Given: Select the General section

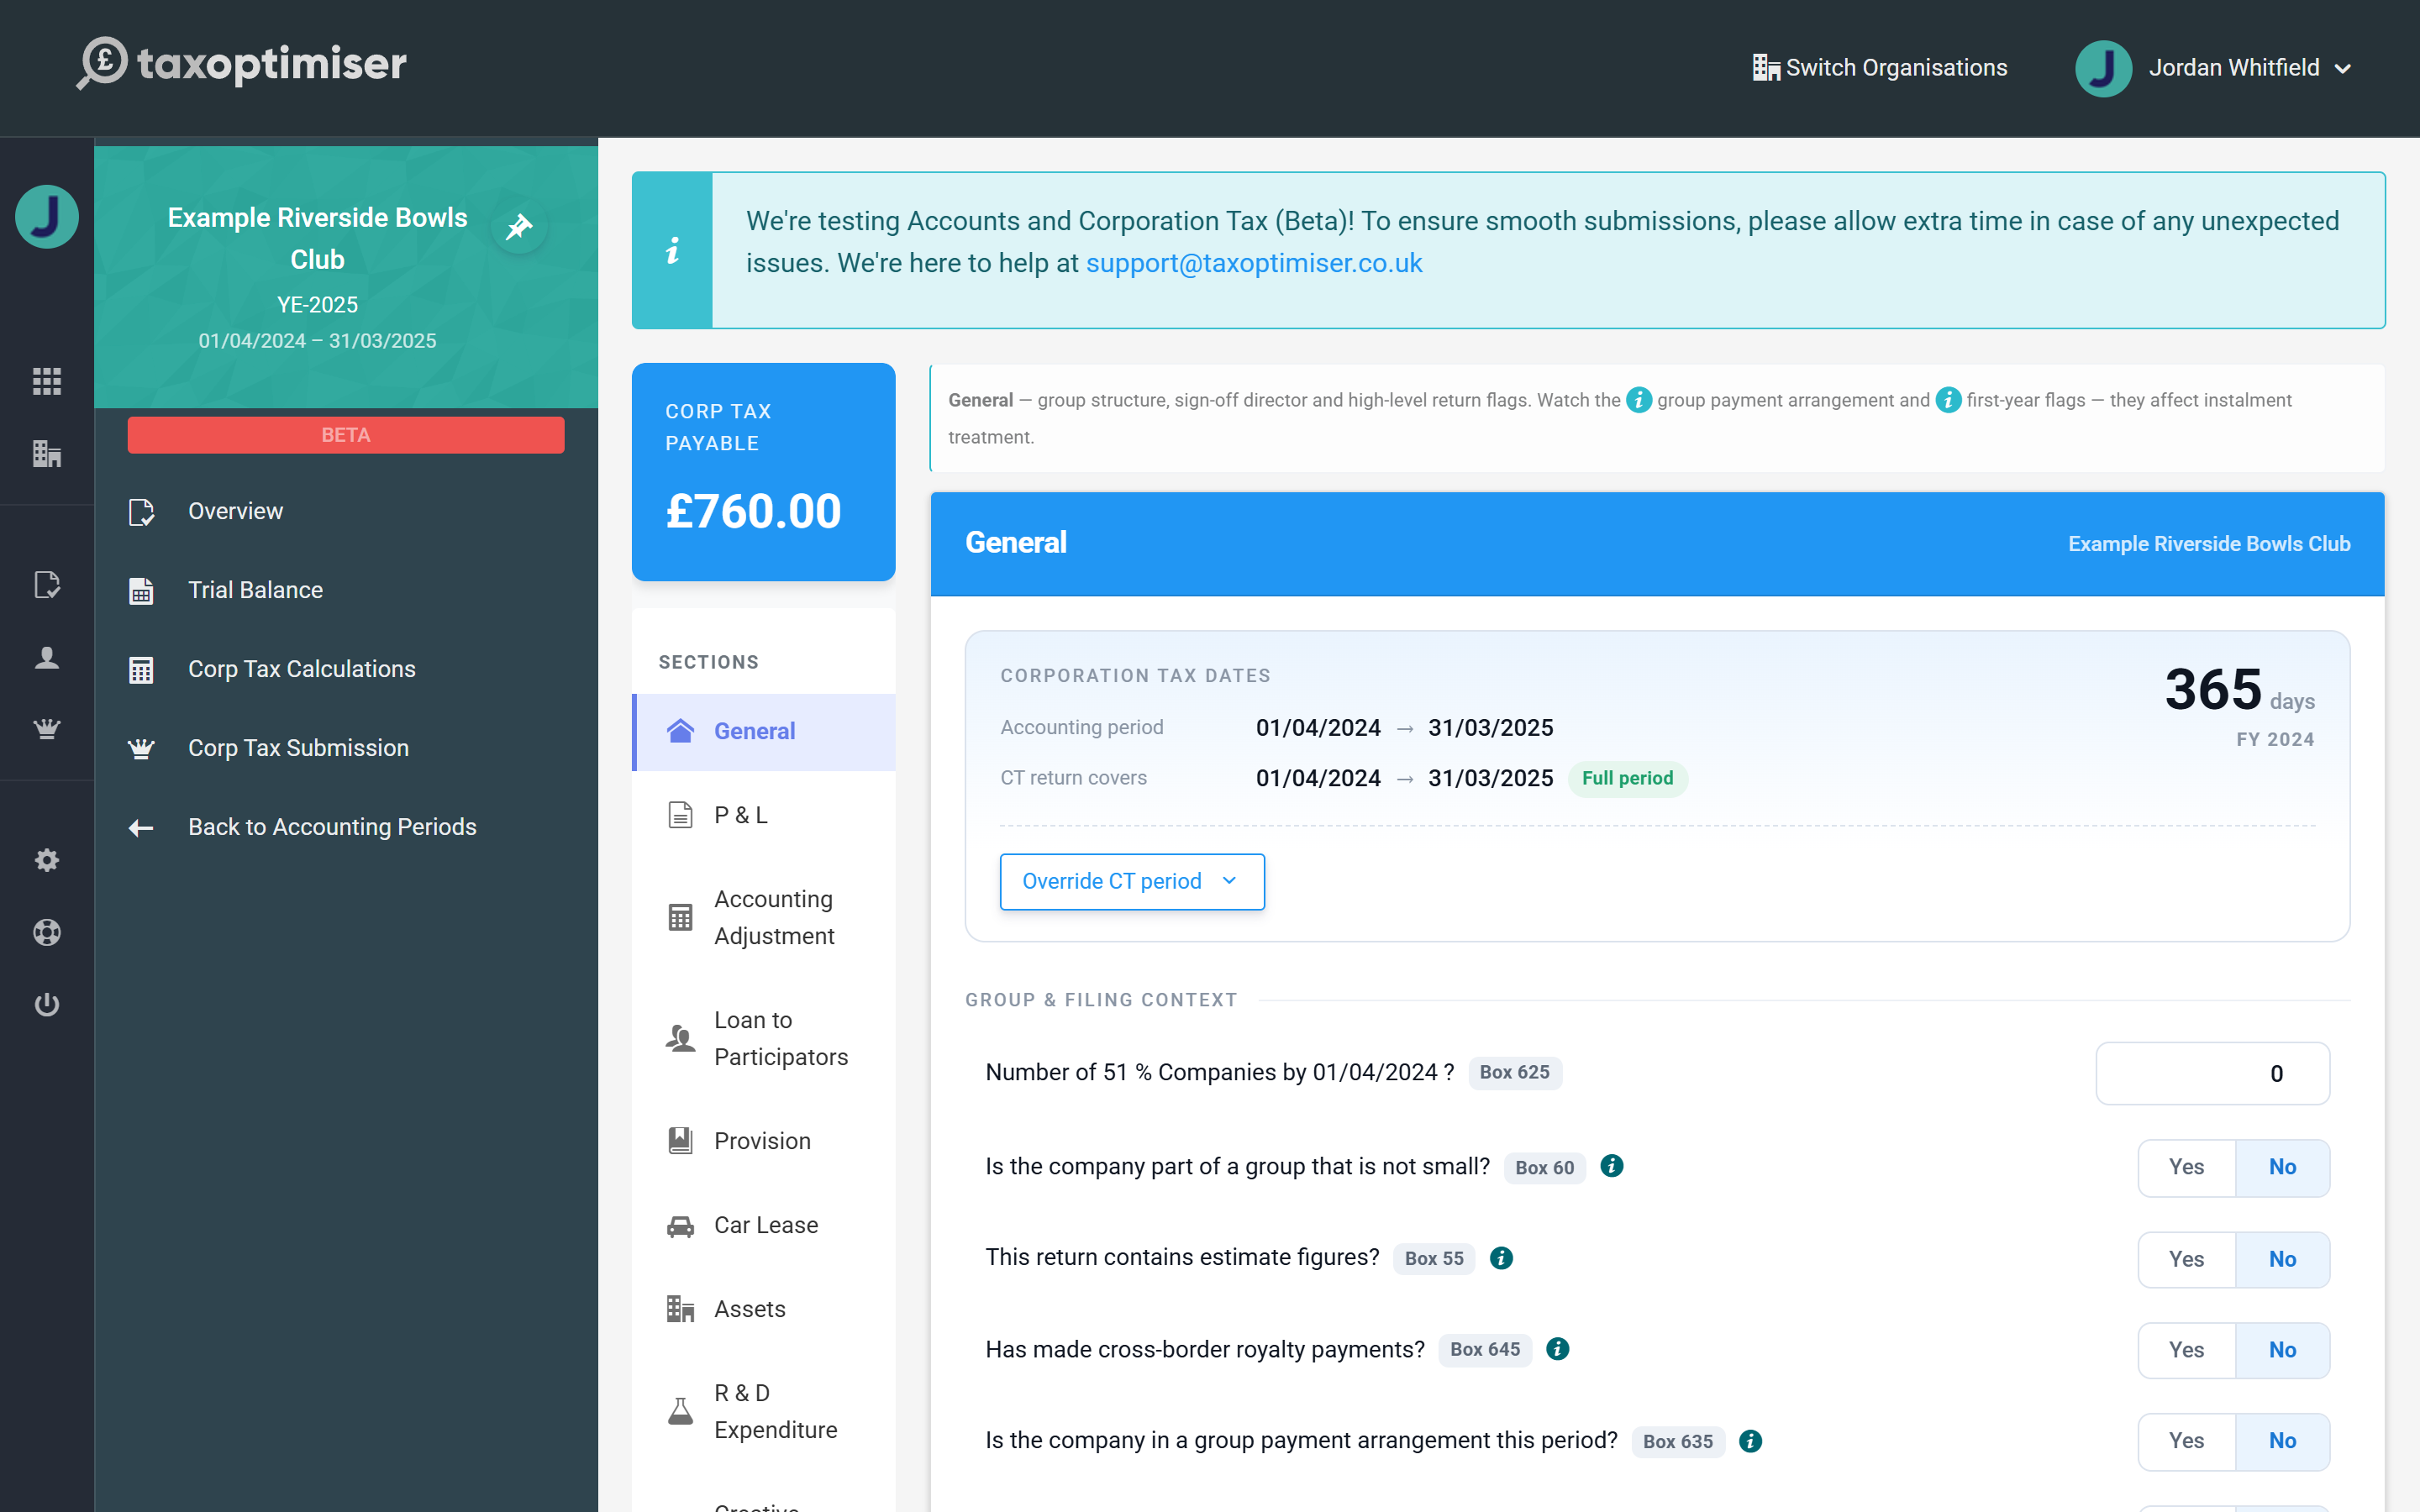Looking at the screenshot, I should (764, 731).
